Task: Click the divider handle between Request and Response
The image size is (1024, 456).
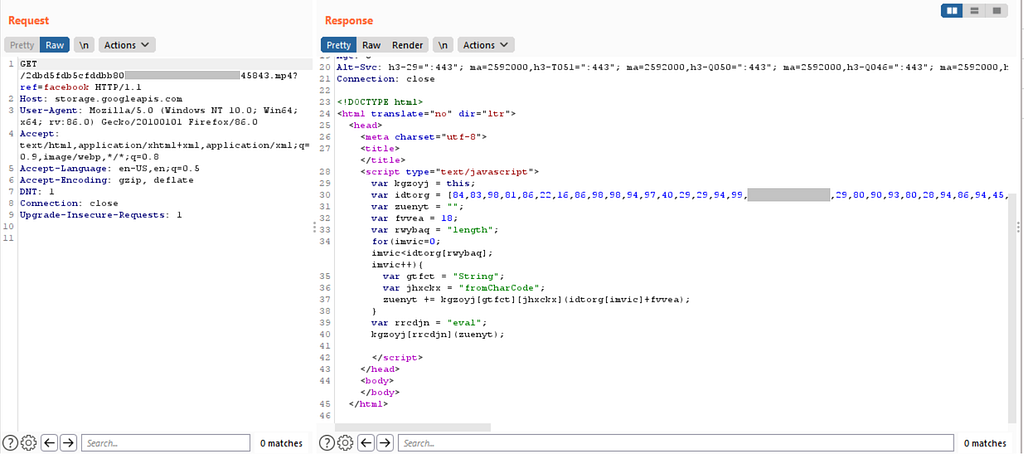Action: [315, 227]
